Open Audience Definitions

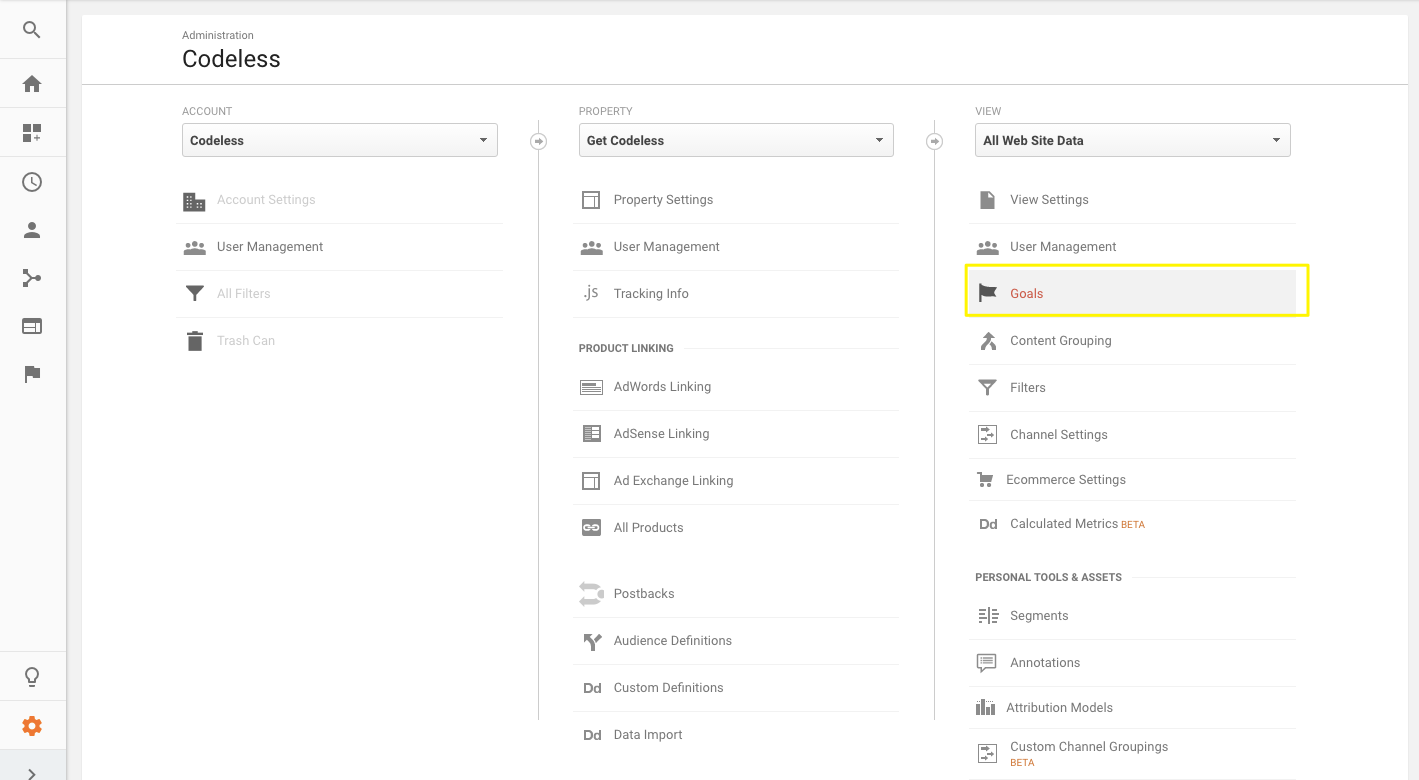click(x=672, y=641)
